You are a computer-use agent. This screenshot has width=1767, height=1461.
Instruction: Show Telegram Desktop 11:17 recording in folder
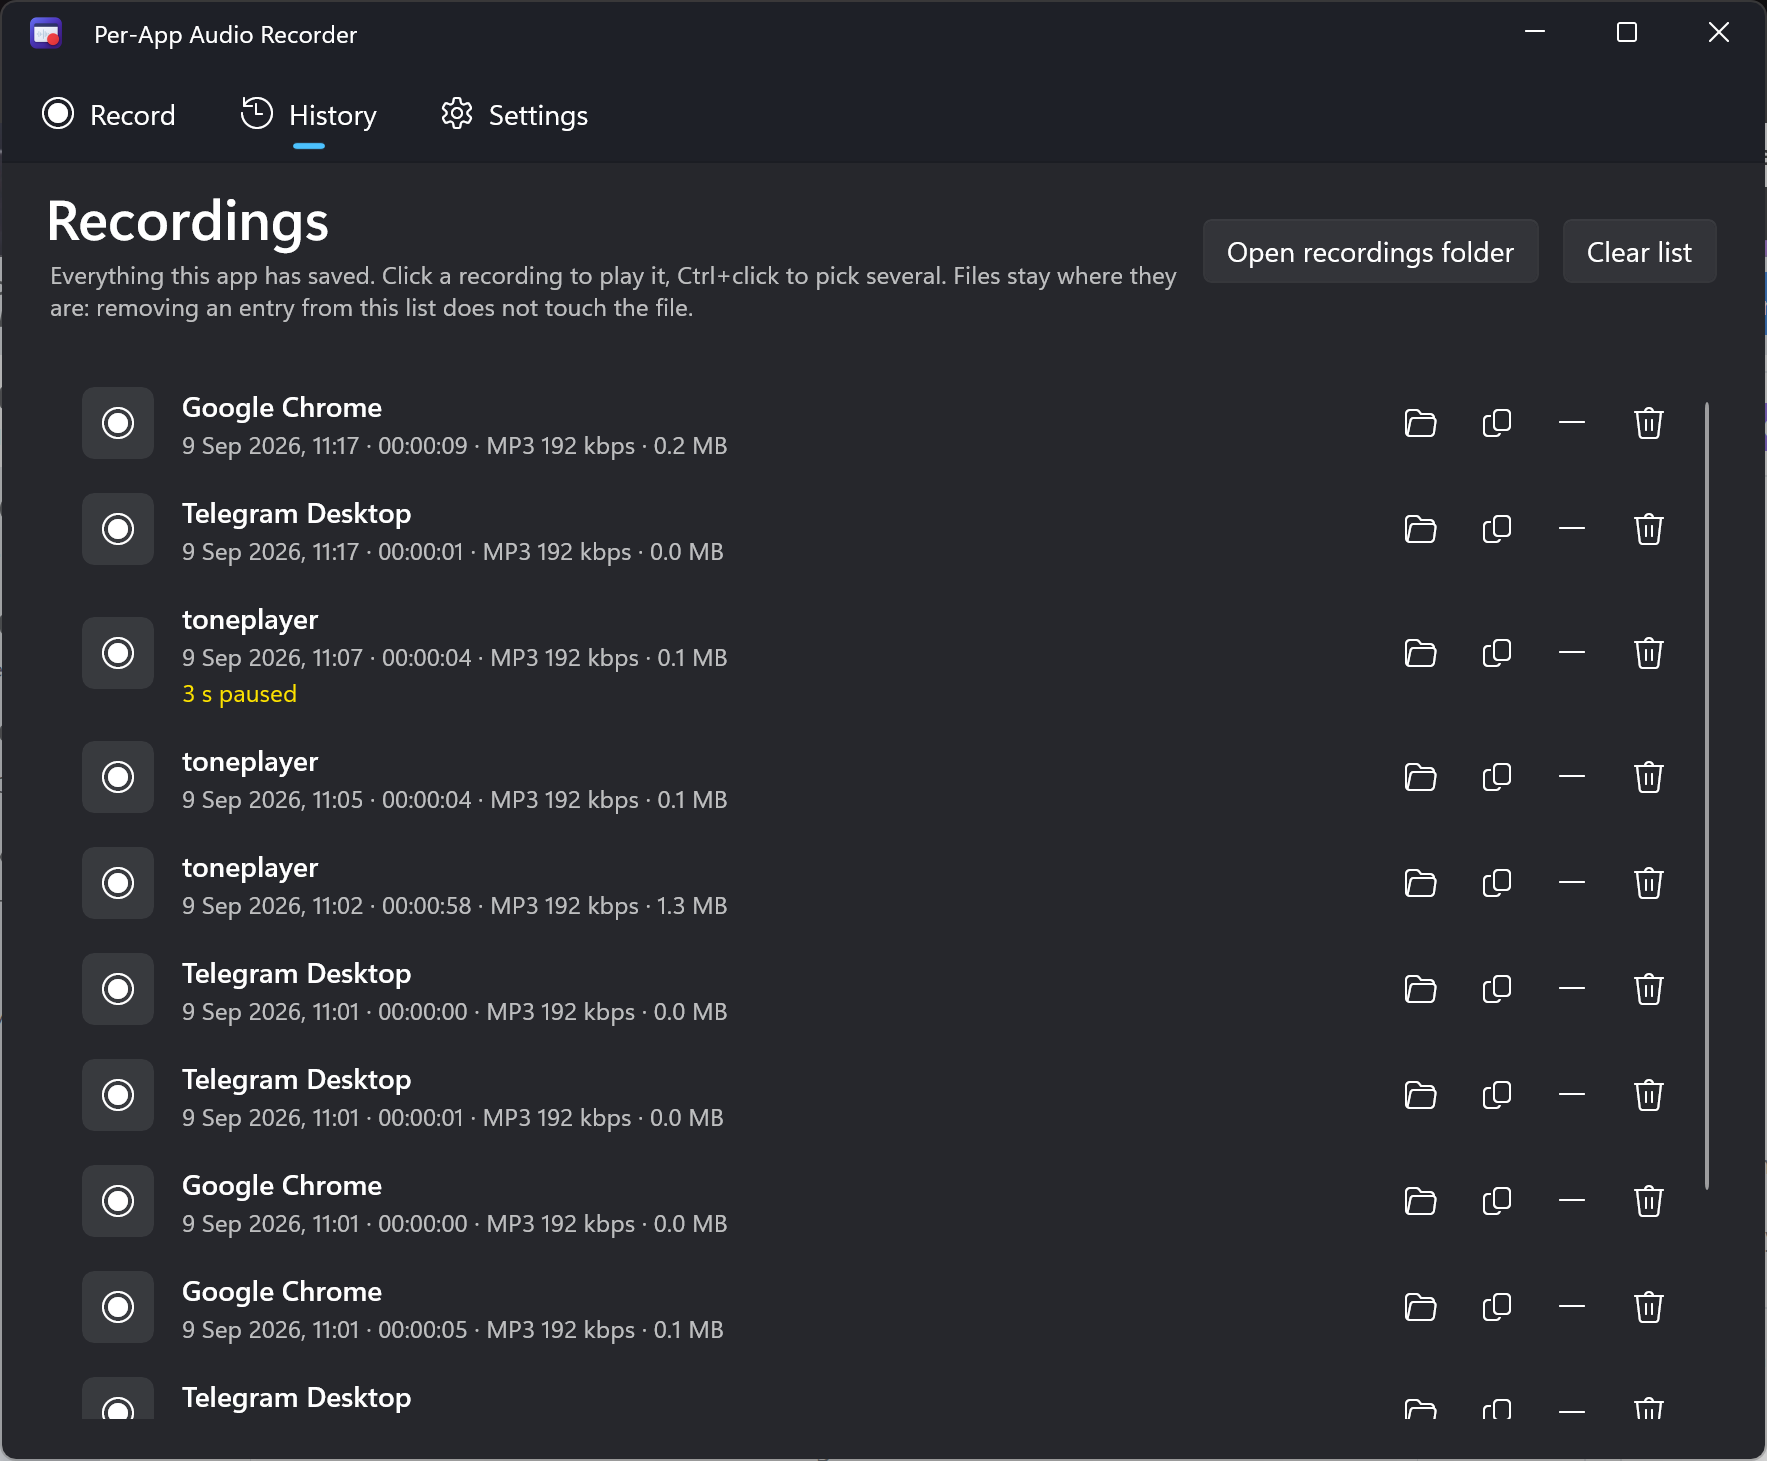click(1420, 529)
